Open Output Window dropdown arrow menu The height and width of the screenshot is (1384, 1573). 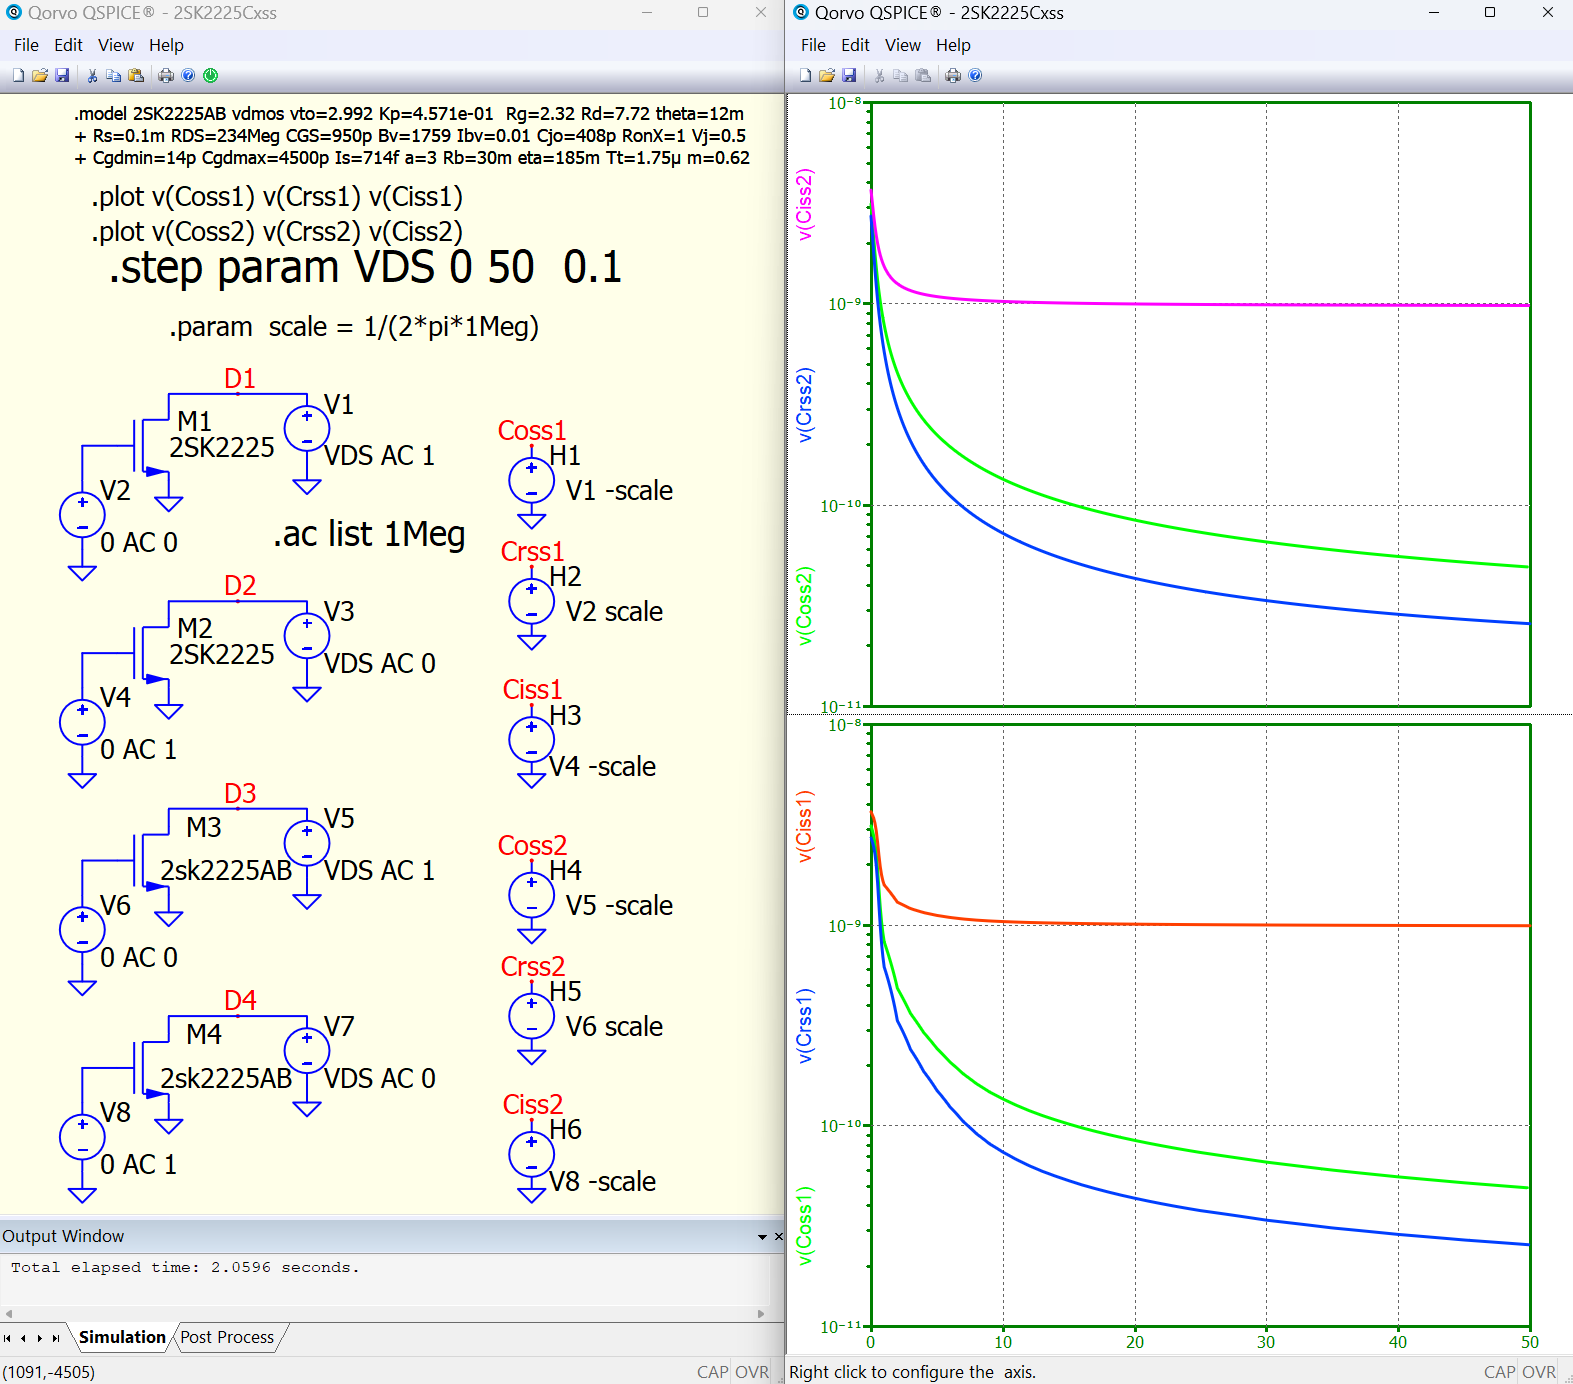click(762, 1237)
